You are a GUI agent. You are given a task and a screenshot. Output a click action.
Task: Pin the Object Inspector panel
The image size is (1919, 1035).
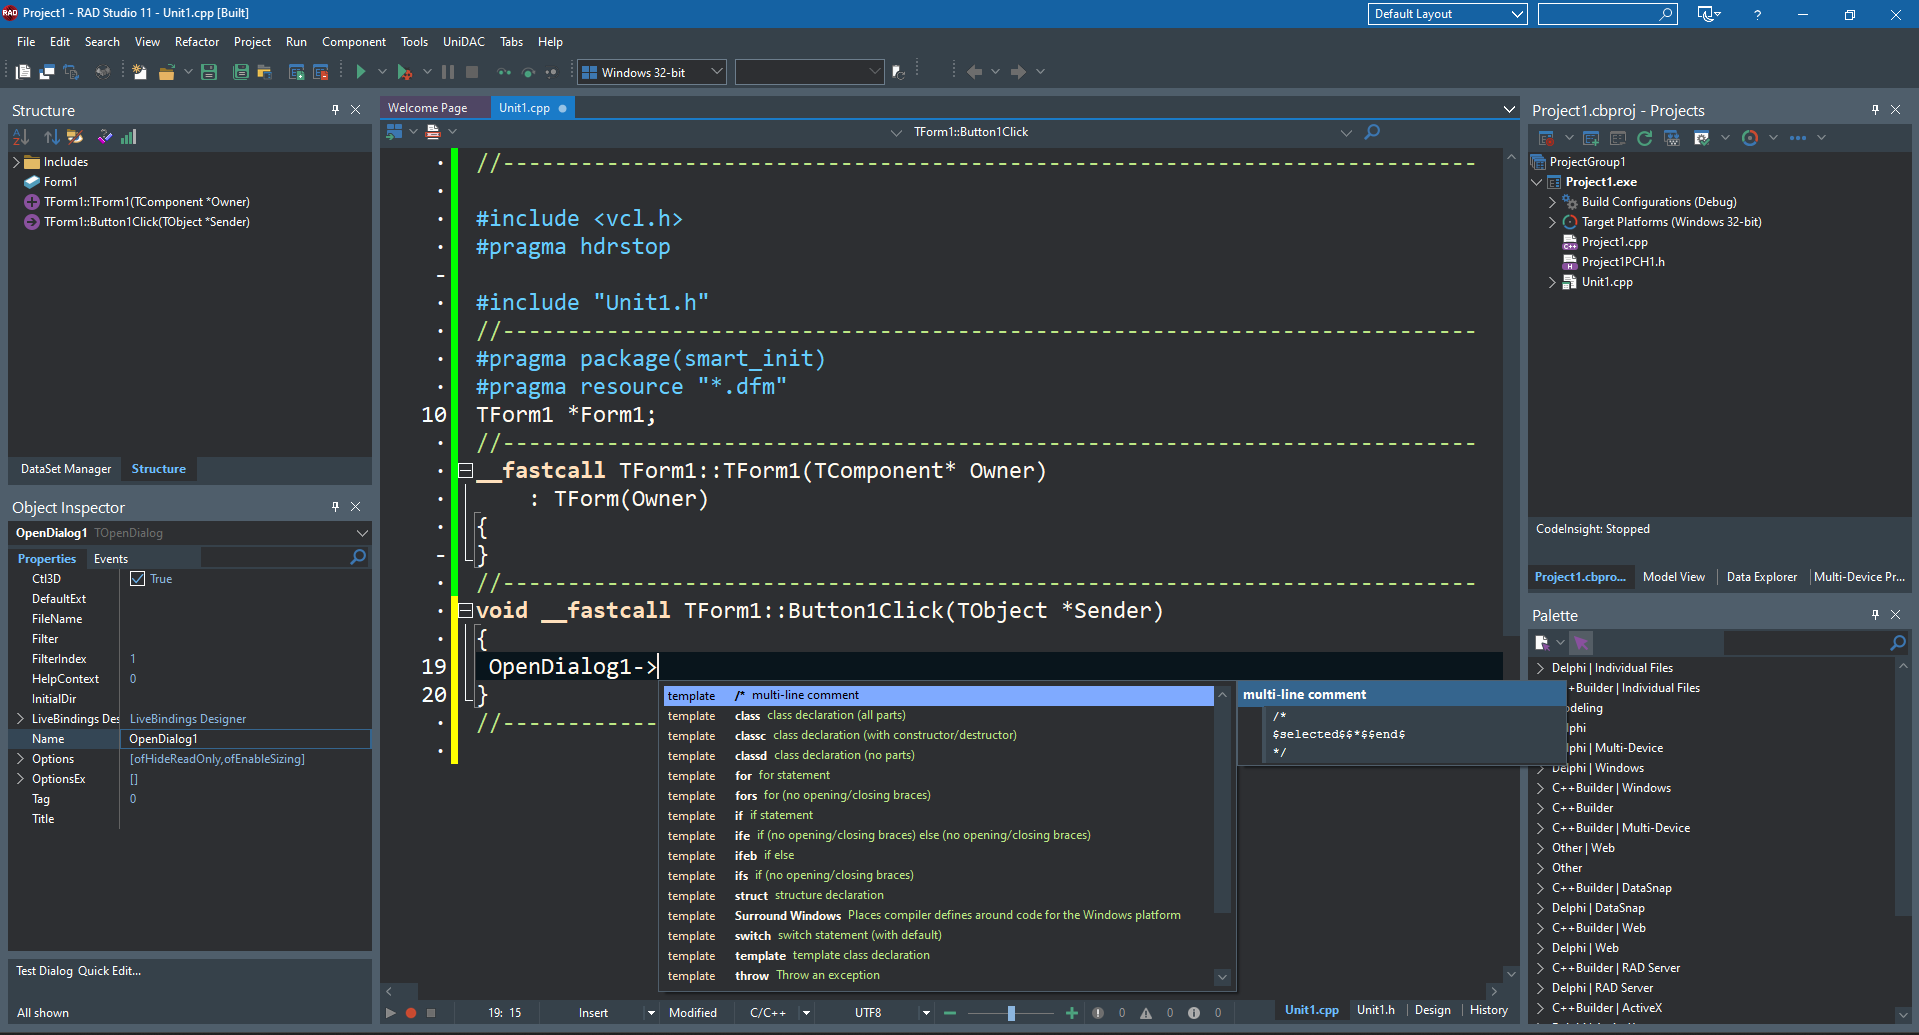(335, 507)
